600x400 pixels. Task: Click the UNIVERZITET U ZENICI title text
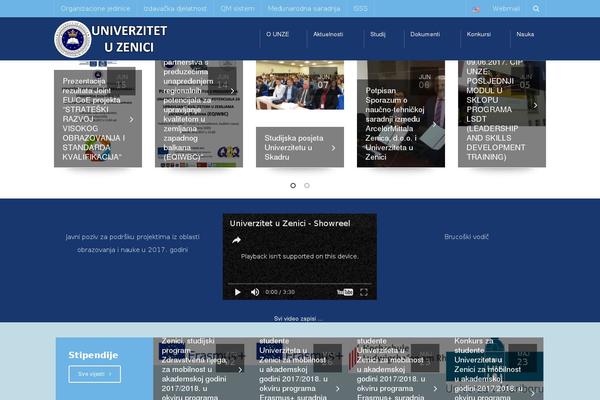[129, 39]
